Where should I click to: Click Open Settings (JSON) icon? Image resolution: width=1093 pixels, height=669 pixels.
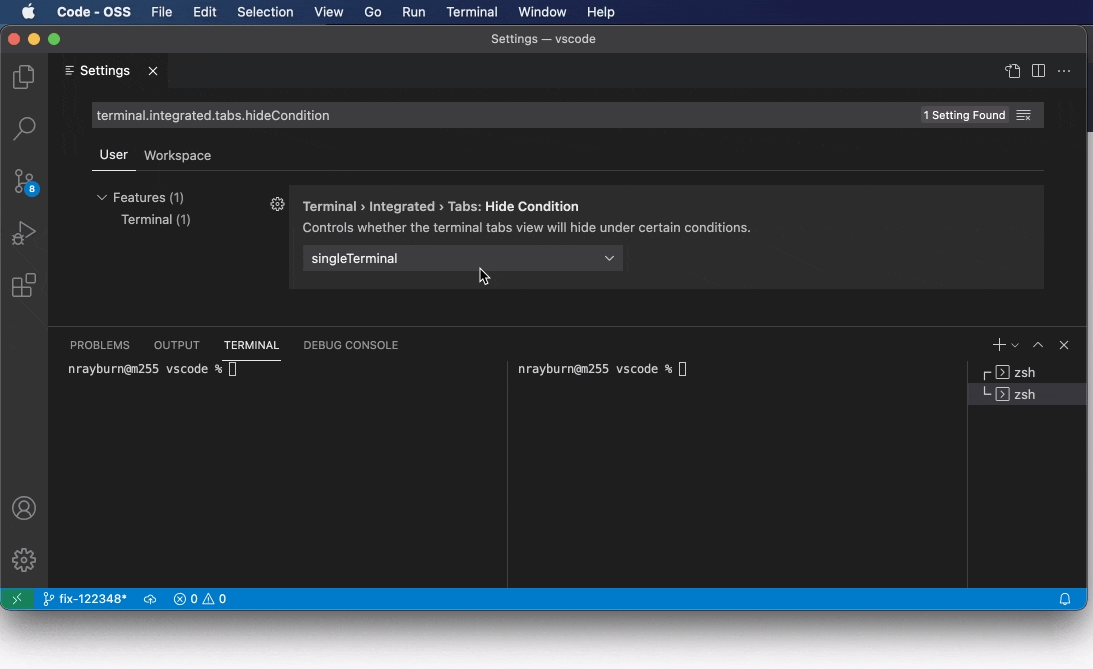tap(1012, 70)
